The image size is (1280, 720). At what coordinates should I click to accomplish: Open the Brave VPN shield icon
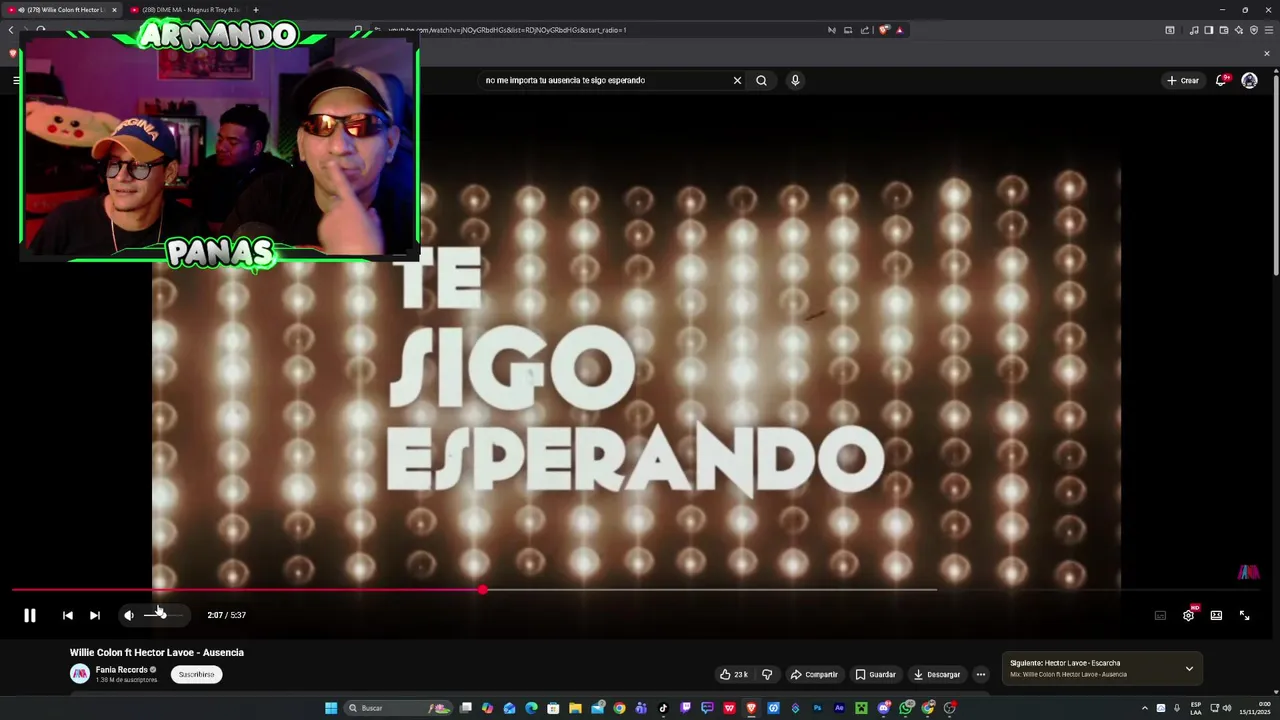coord(1254,30)
